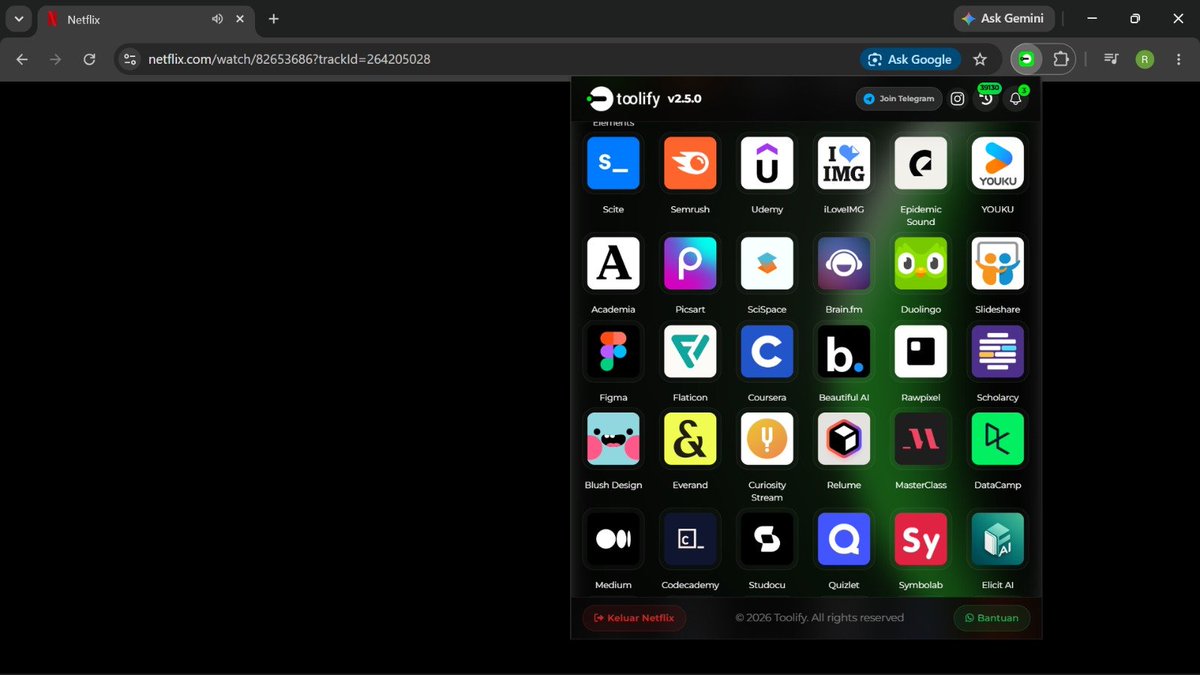Select the SciSpace icon
The height and width of the screenshot is (675, 1200).
tap(767, 263)
